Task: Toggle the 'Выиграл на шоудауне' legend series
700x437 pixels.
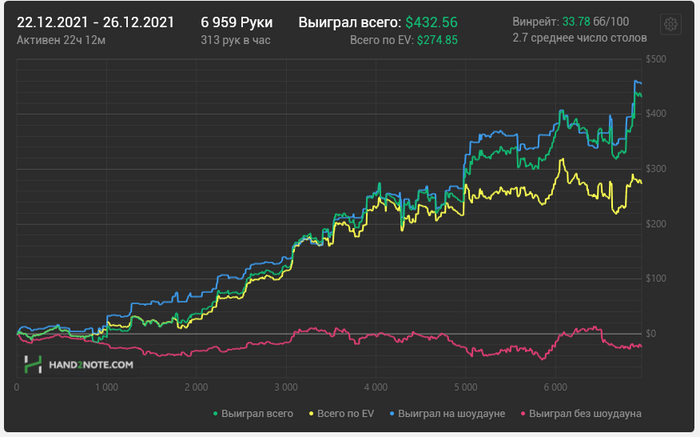Action: coord(447,414)
